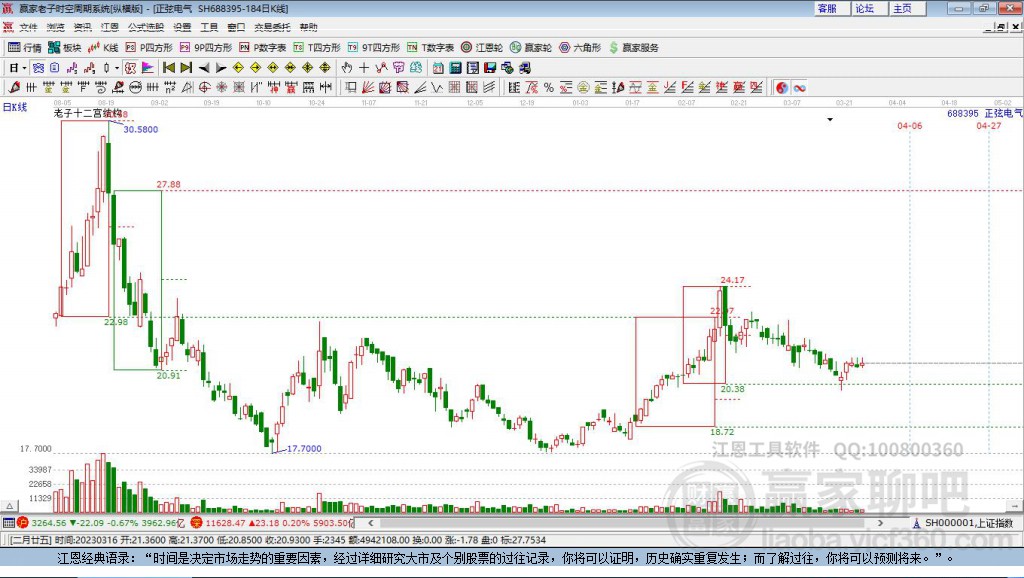This screenshot has width=1024, height=578.
Task: Select the percent % retracement tool
Action: 549,87
